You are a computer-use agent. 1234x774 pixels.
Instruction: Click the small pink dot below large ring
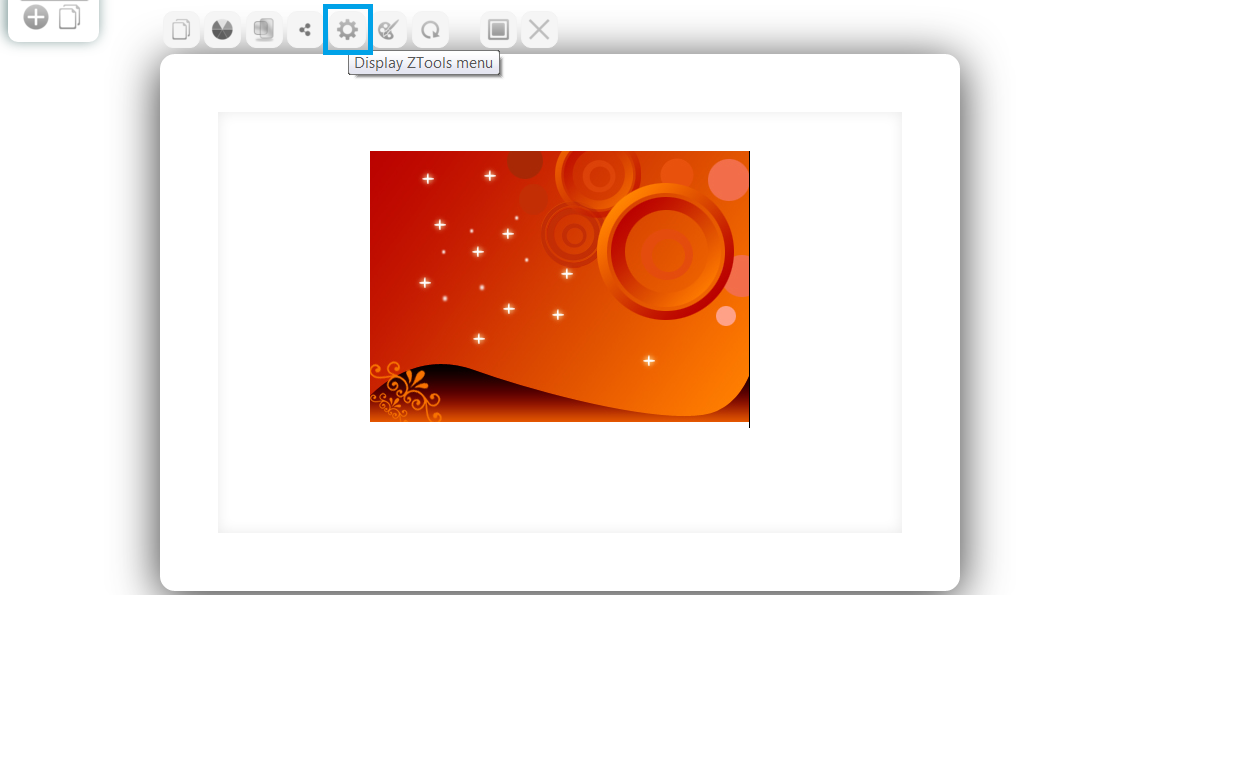point(726,316)
